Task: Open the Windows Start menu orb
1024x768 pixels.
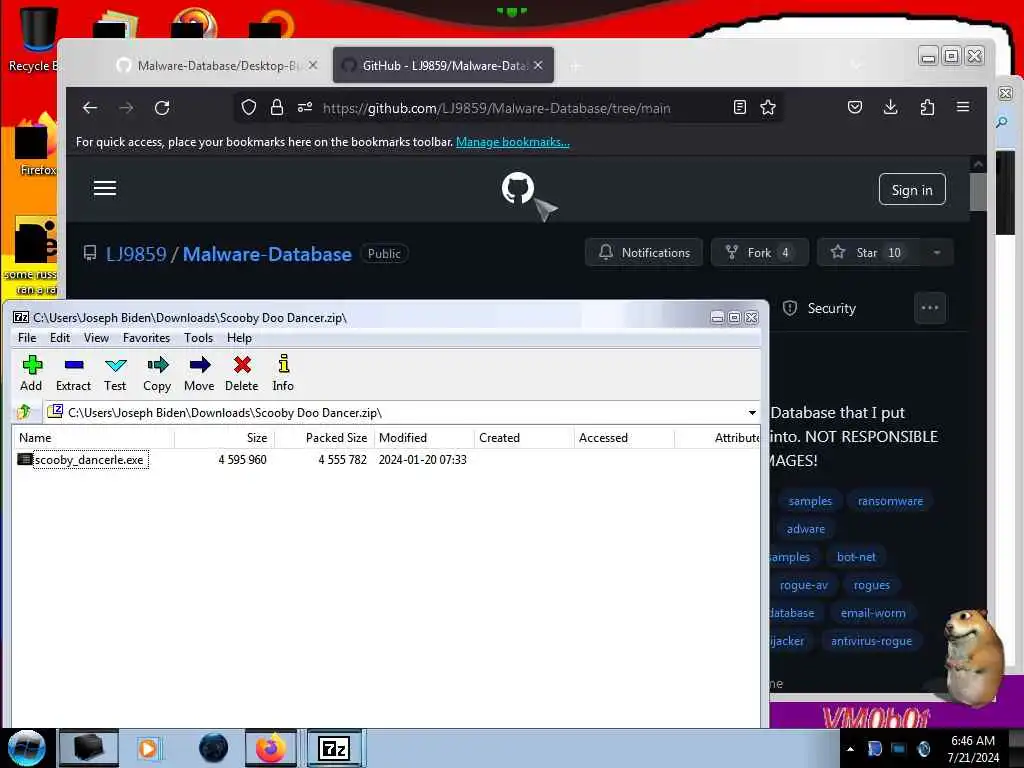Action: pos(26,748)
